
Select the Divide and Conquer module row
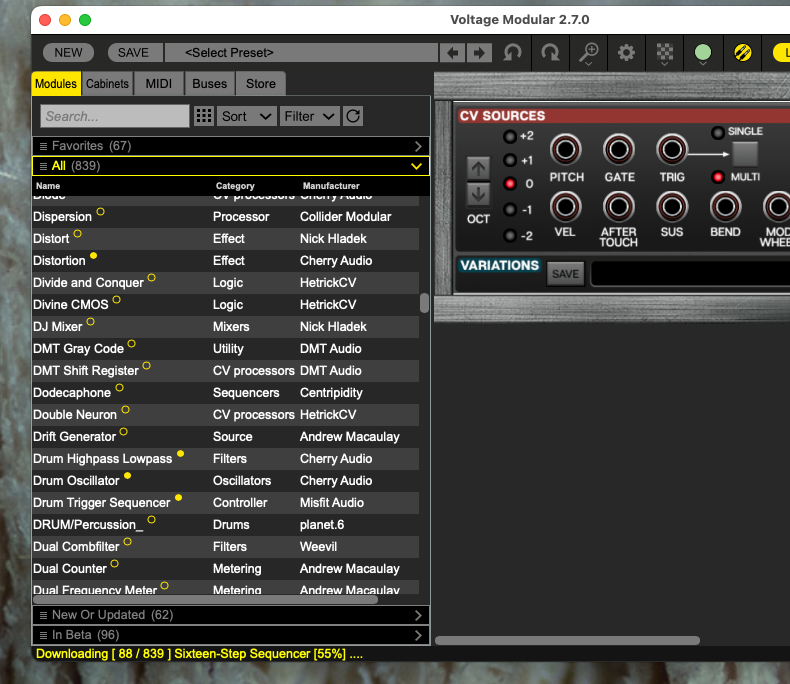click(x=226, y=283)
